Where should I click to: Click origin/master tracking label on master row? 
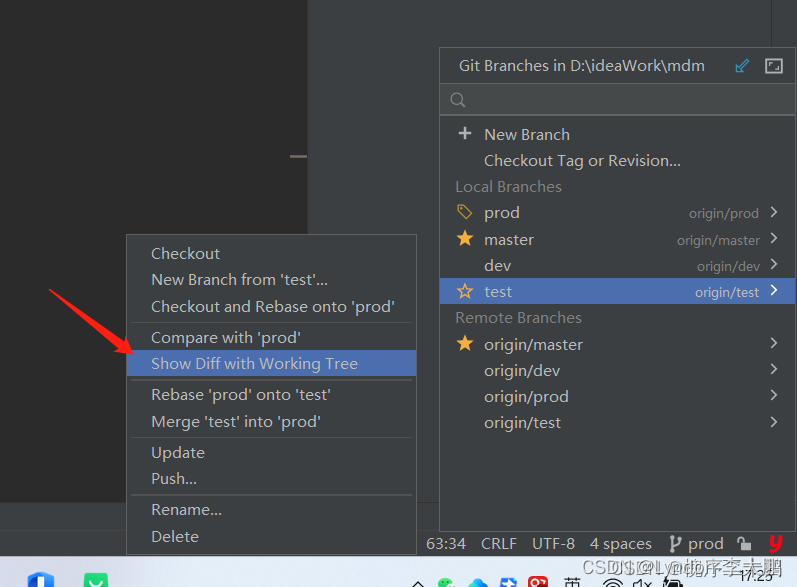click(x=718, y=240)
